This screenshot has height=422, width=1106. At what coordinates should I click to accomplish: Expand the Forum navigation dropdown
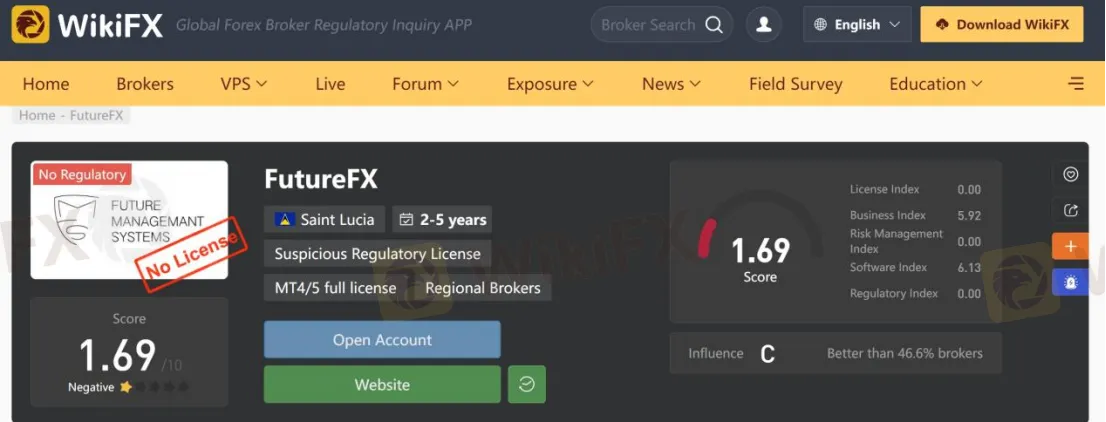click(x=425, y=84)
